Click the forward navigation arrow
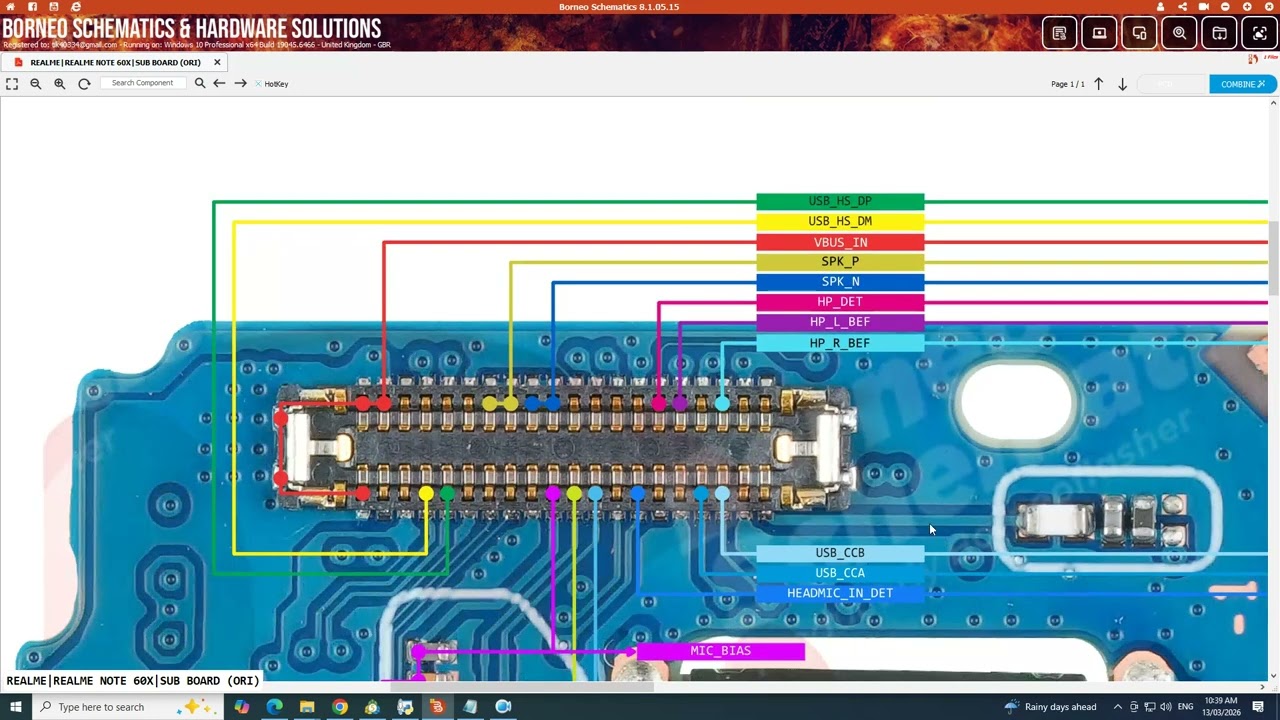1280x720 pixels. pyautogui.click(x=240, y=83)
